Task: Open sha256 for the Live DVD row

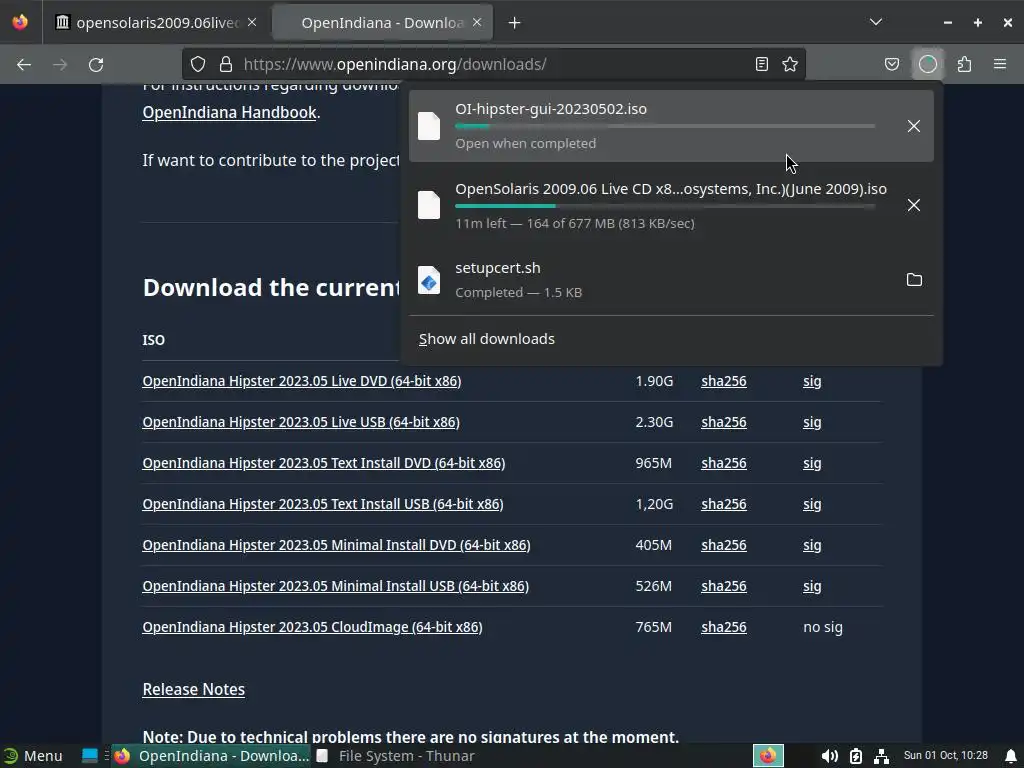Action: click(724, 381)
